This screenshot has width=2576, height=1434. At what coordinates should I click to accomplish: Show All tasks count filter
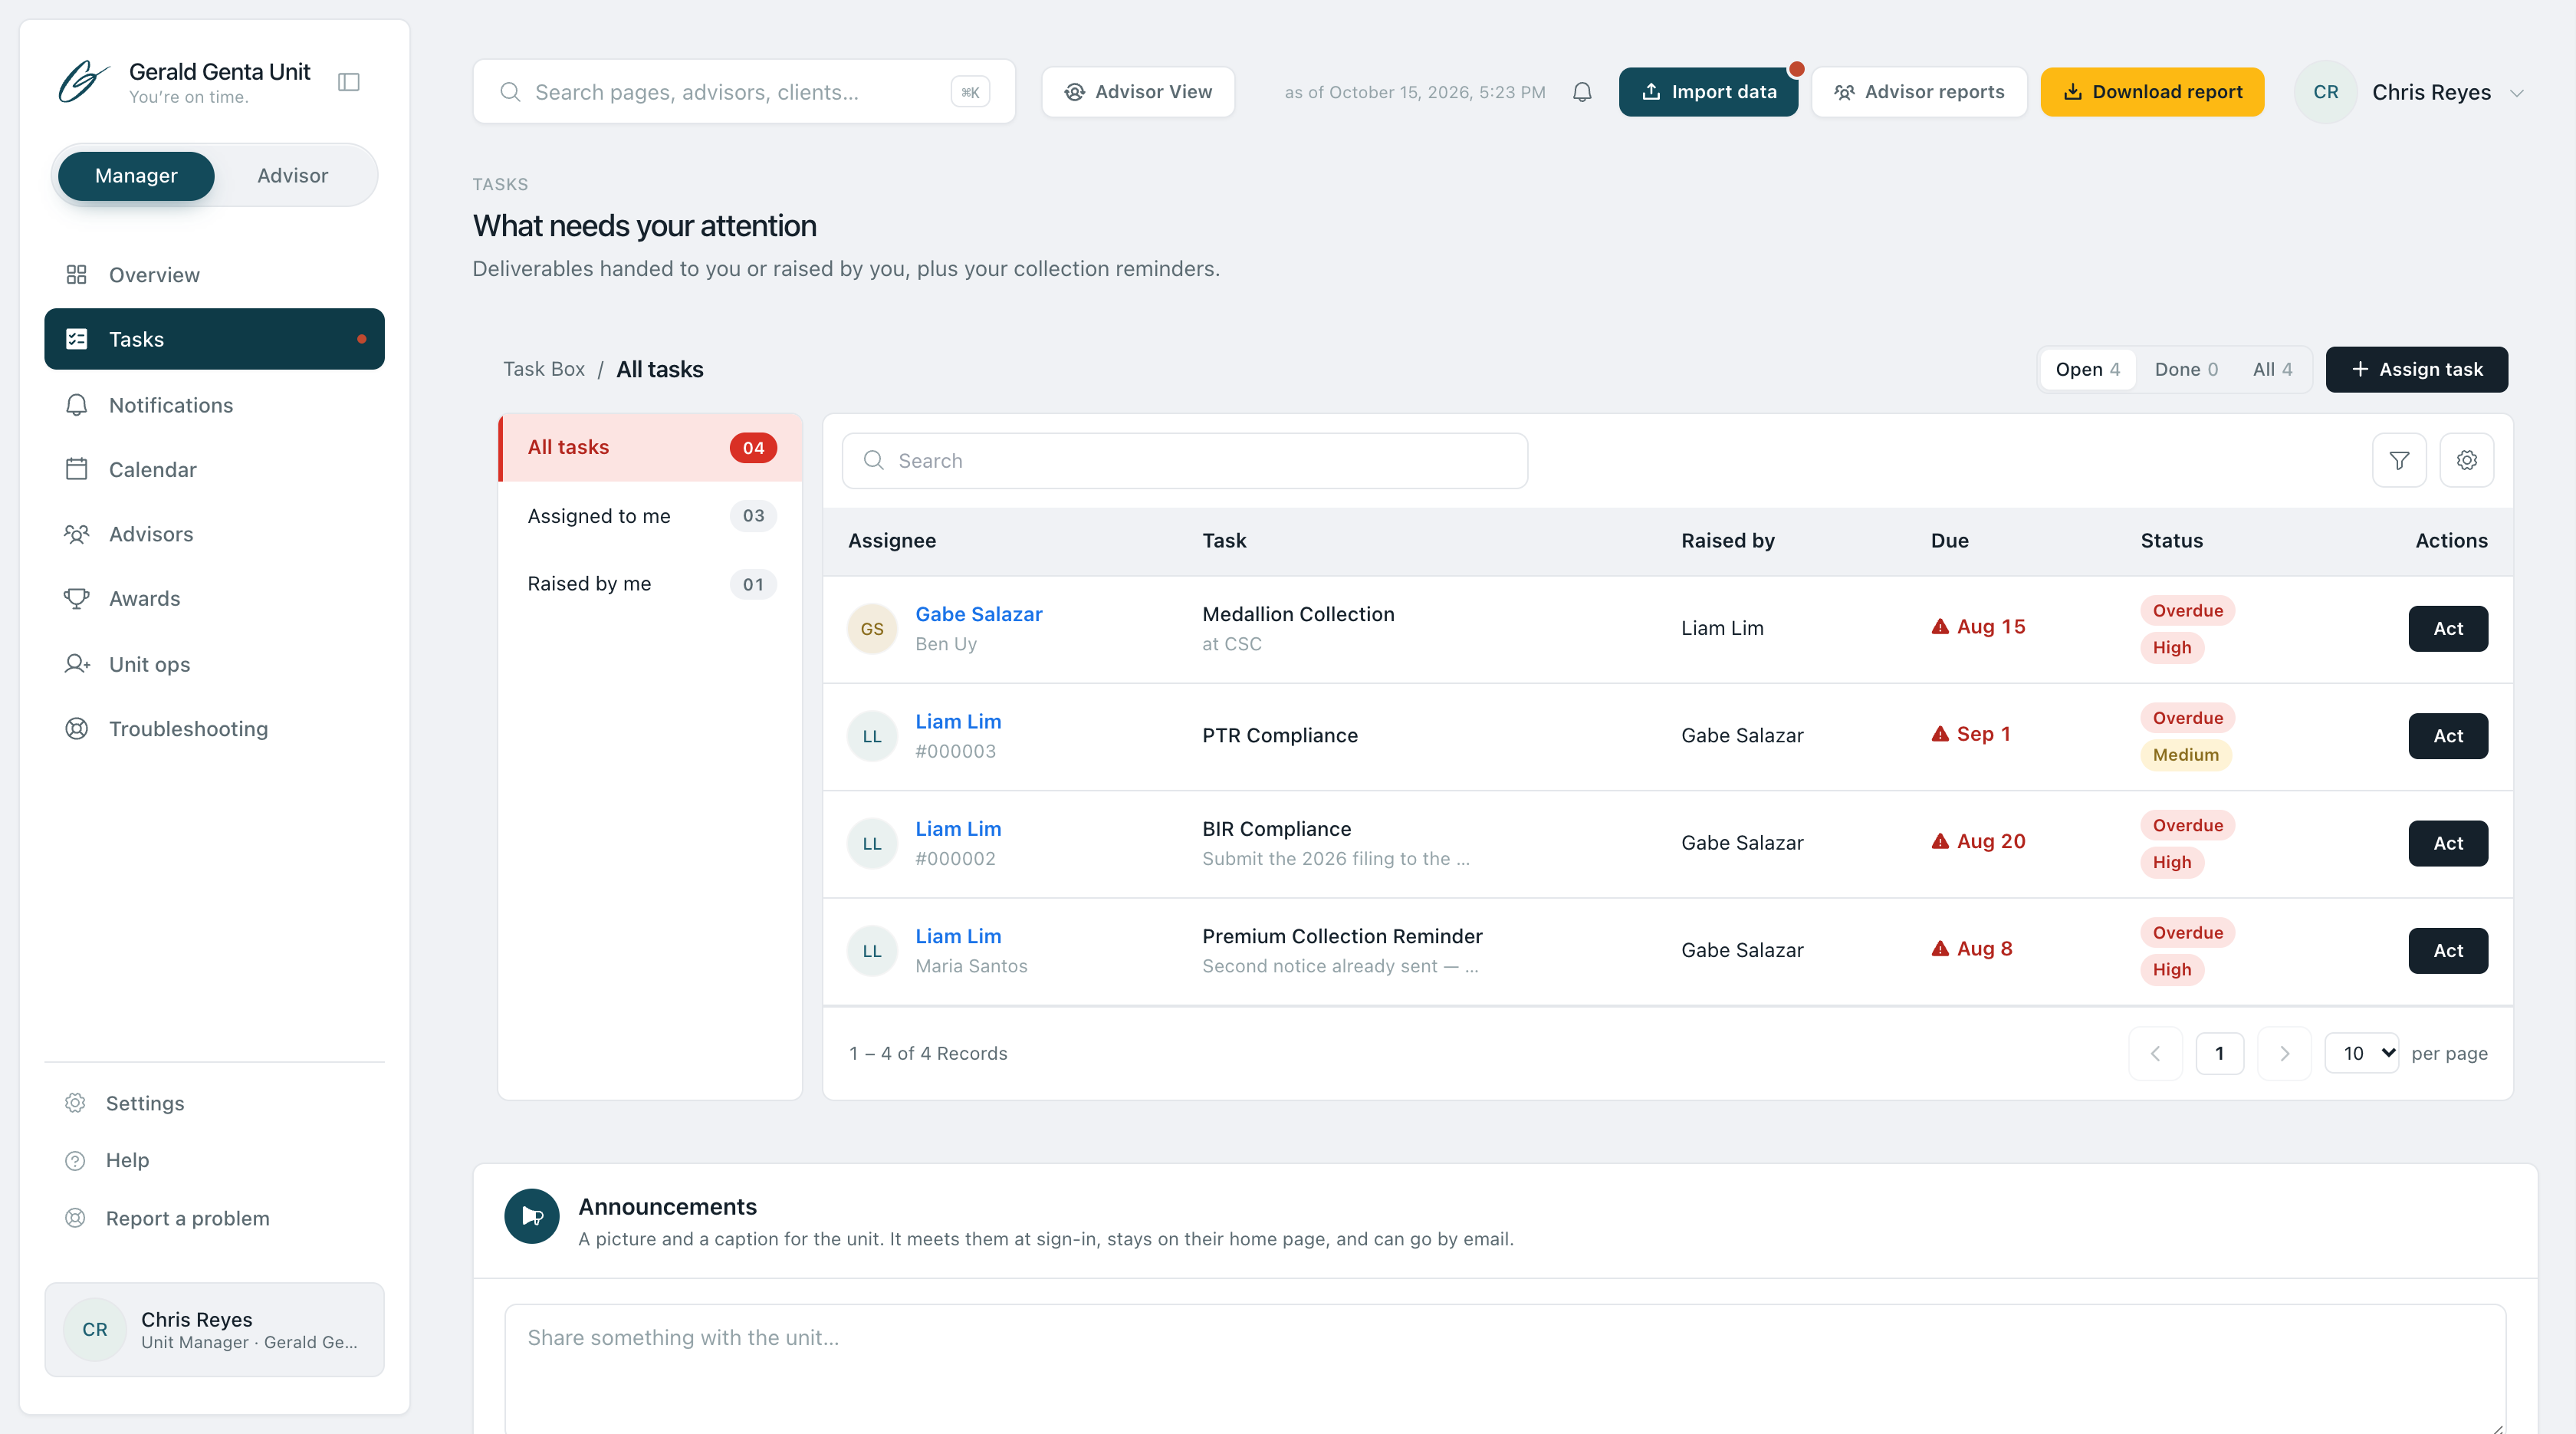2272,370
